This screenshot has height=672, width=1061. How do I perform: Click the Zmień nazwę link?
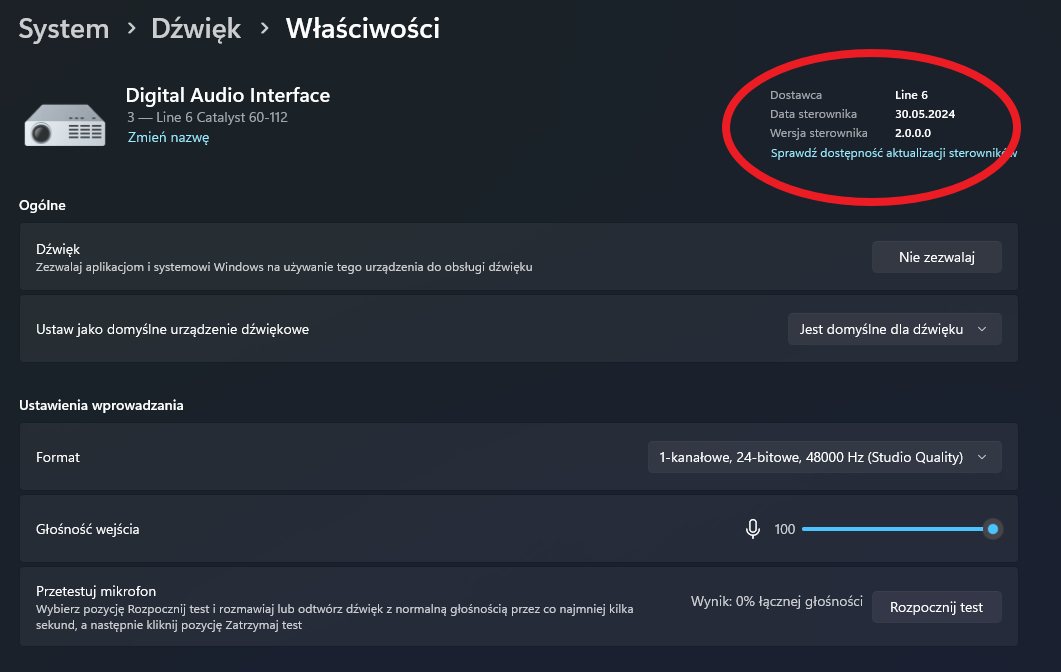click(x=168, y=138)
